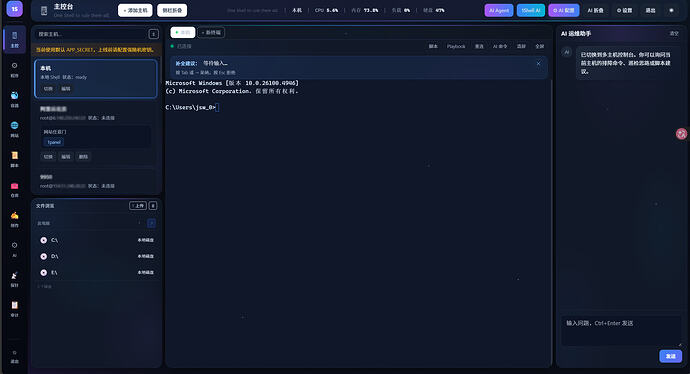
Task: Select the third host card in list
Action: click(x=95, y=181)
